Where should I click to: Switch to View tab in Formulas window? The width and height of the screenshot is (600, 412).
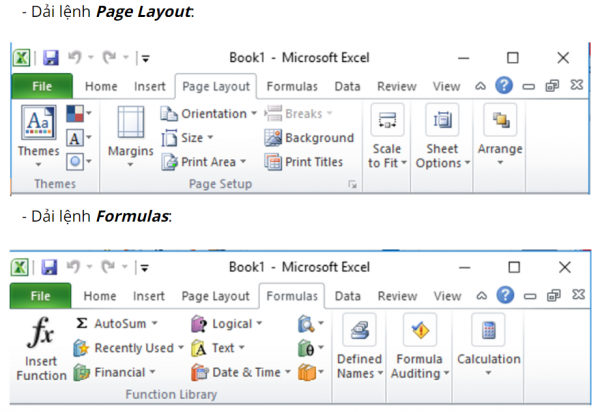447,296
